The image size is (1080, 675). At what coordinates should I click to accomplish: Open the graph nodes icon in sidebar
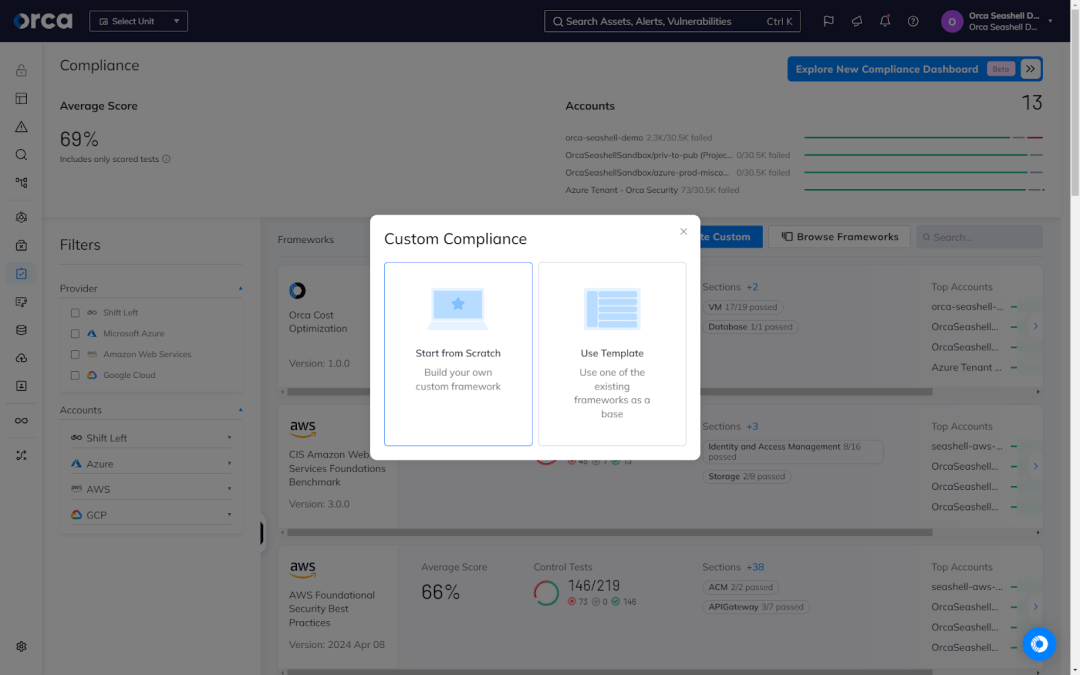point(21,183)
